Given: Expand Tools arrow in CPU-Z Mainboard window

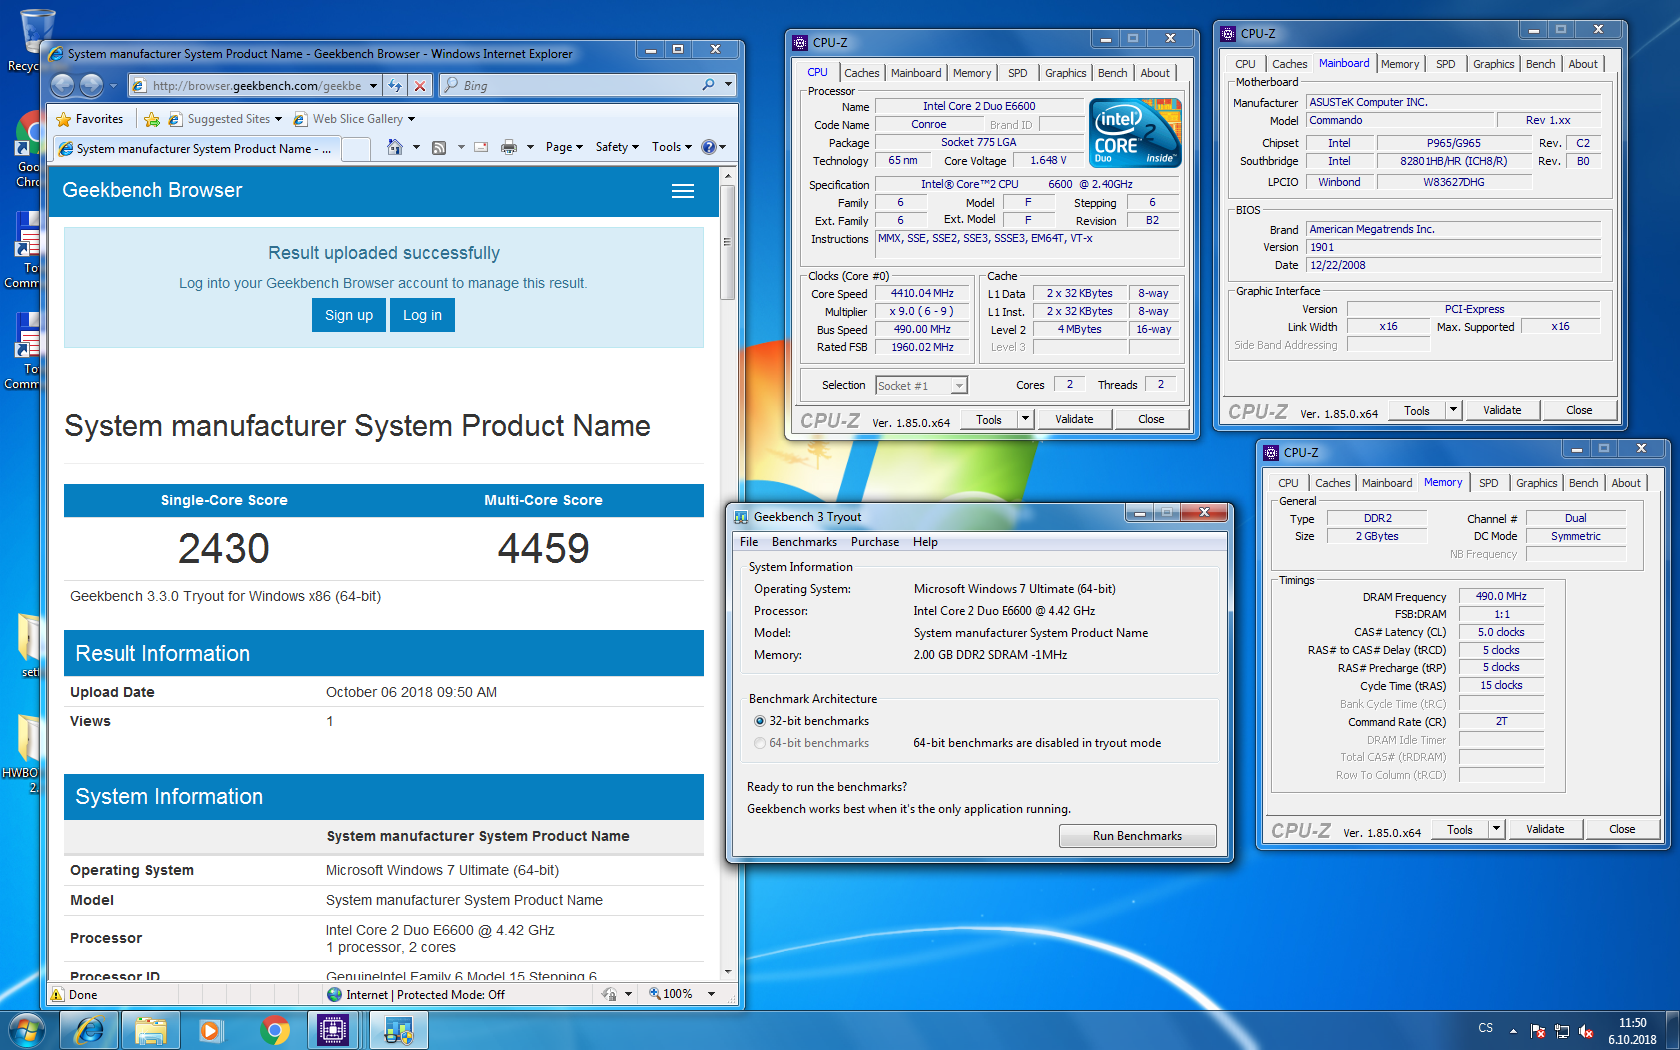Looking at the screenshot, I should tap(1454, 410).
